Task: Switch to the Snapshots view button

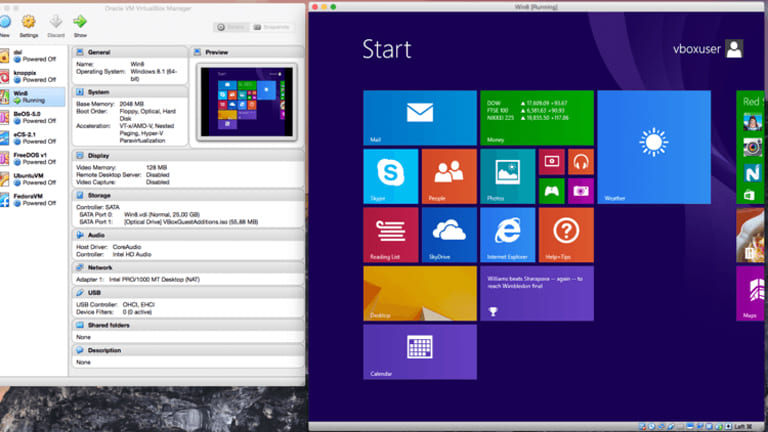Action: [272, 27]
